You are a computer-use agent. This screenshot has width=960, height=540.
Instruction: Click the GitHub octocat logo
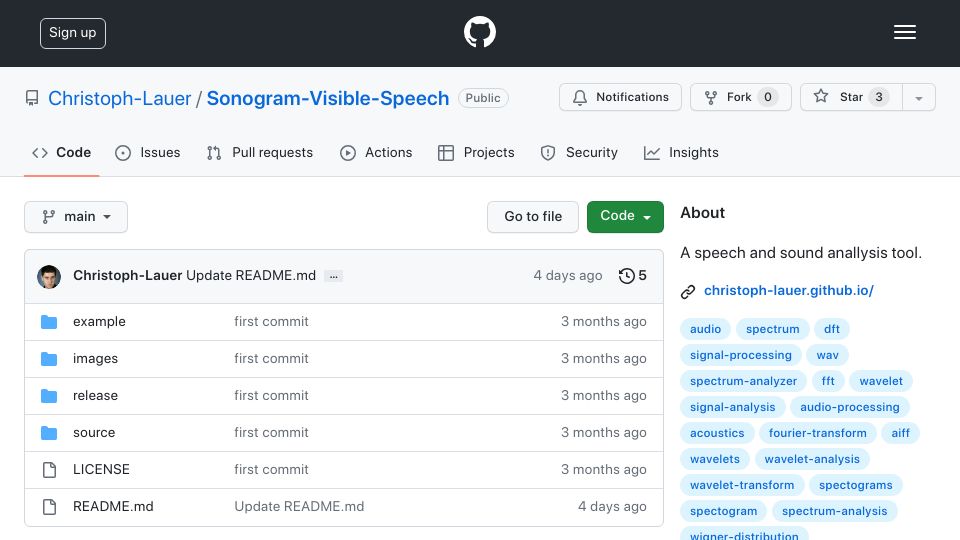coord(479,32)
